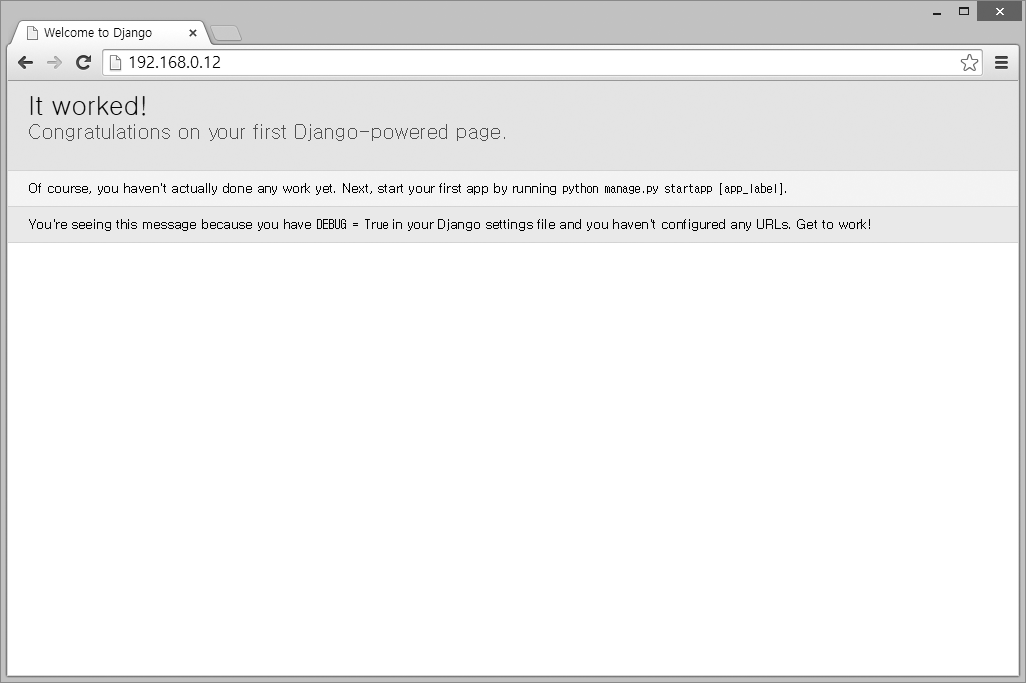Click the browser Back arrow button
The width and height of the screenshot is (1026, 683).
click(x=26, y=63)
